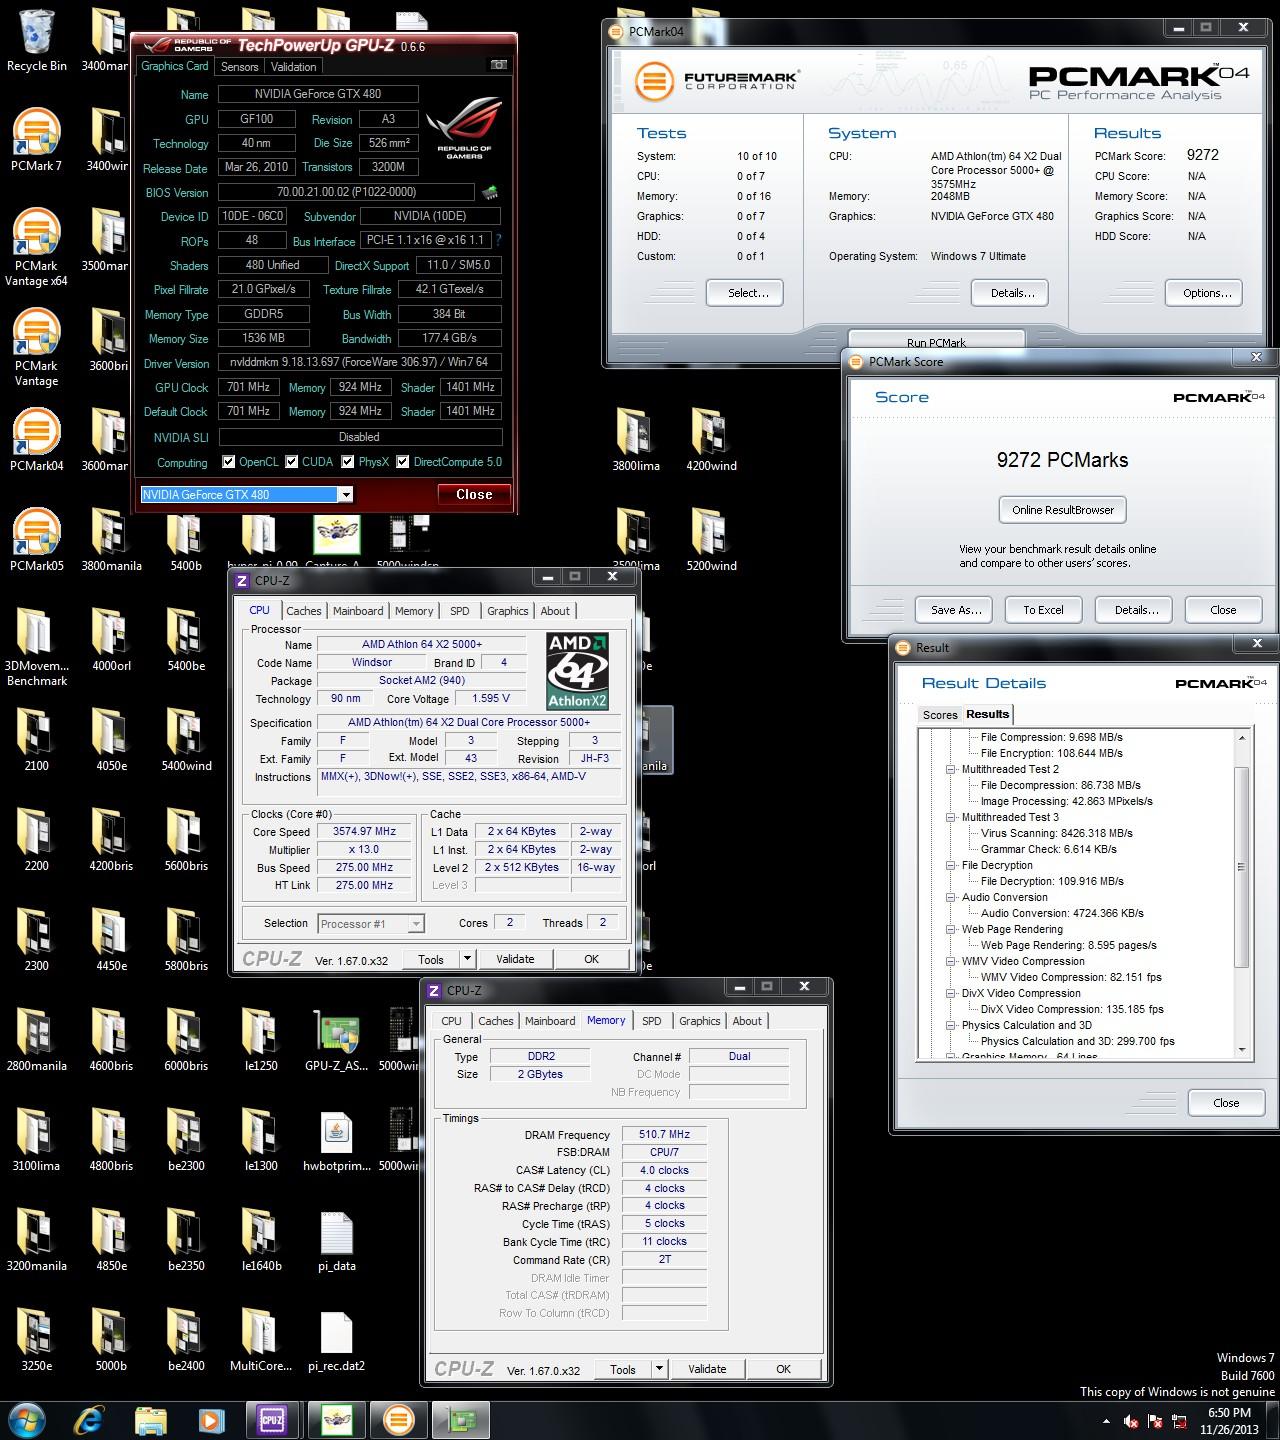Screen dimensions: 1280x1440
Task: Click the Online ResultBrowser button
Action: (1063, 510)
